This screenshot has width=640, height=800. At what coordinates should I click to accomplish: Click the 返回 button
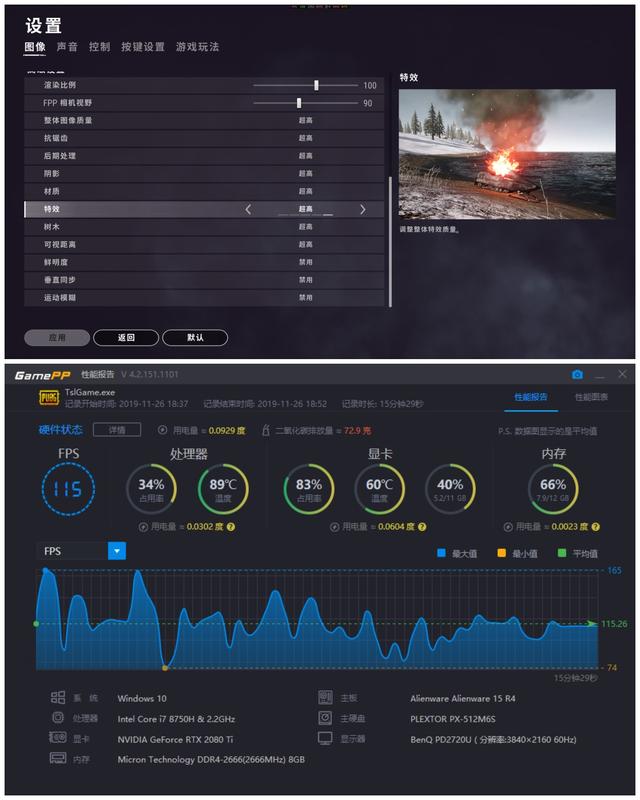(126, 338)
